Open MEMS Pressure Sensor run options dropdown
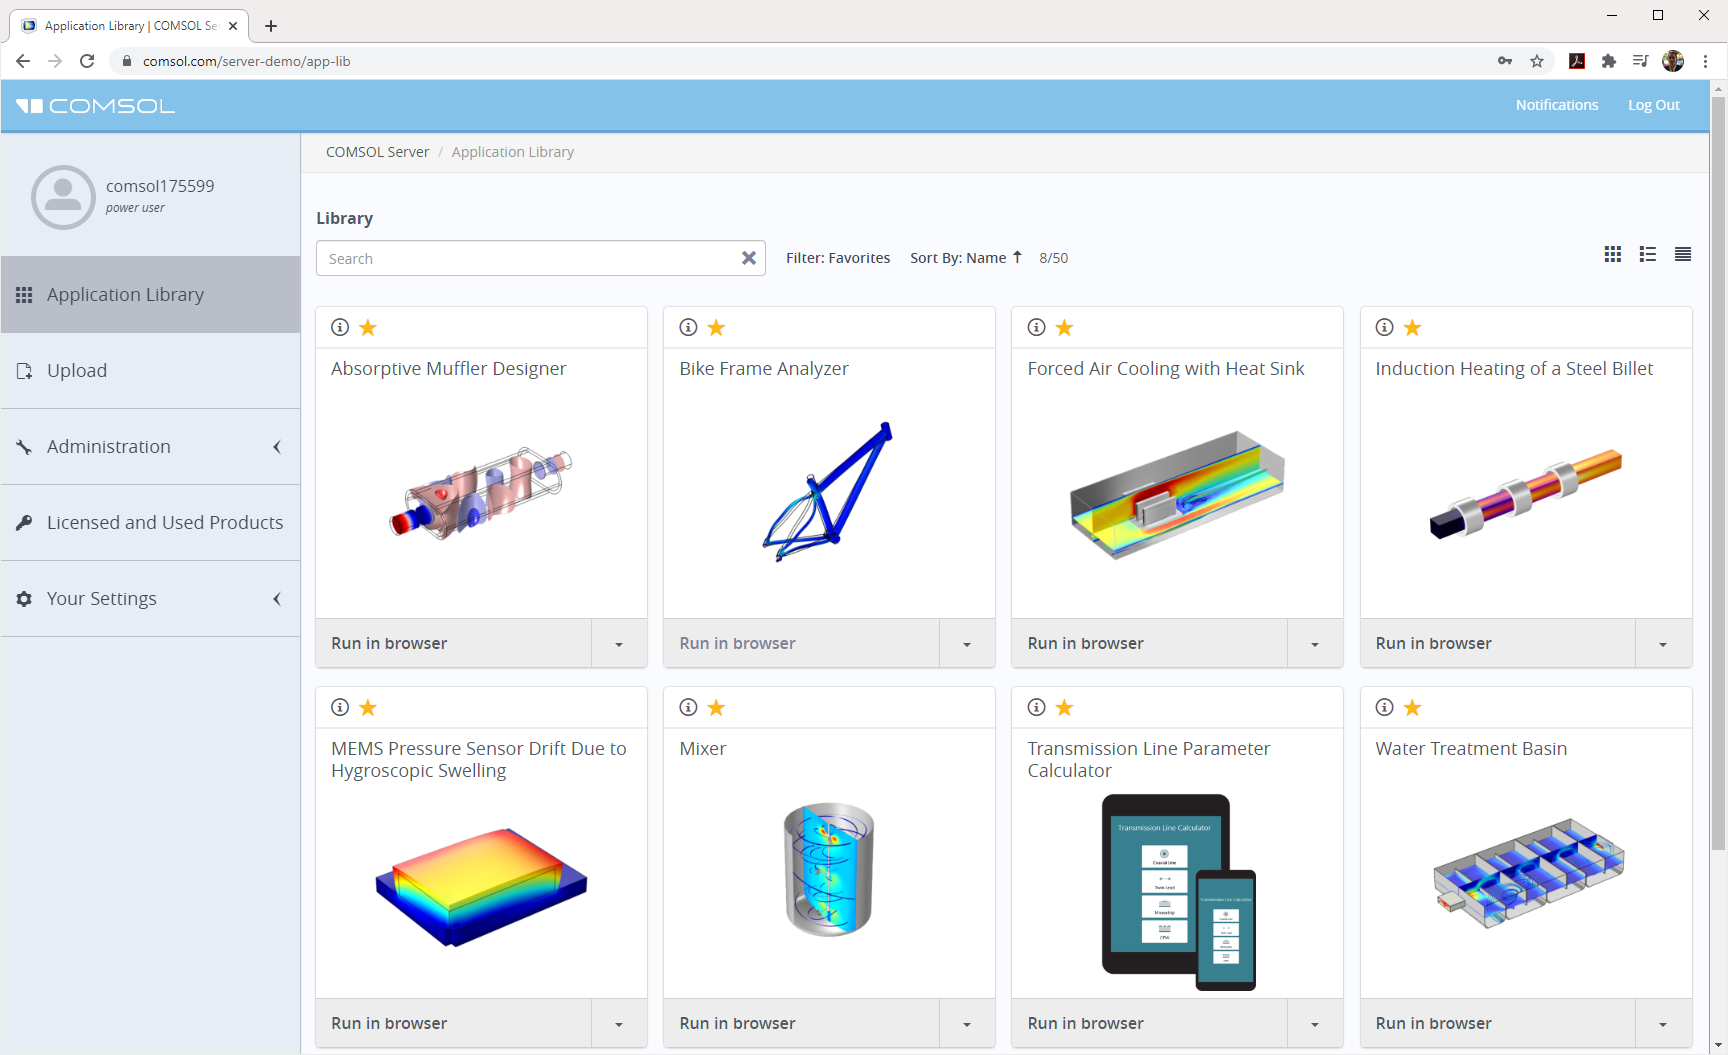Image resolution: width=1728 pixels, height=1055 pixels. click(x=619, y=1023)
